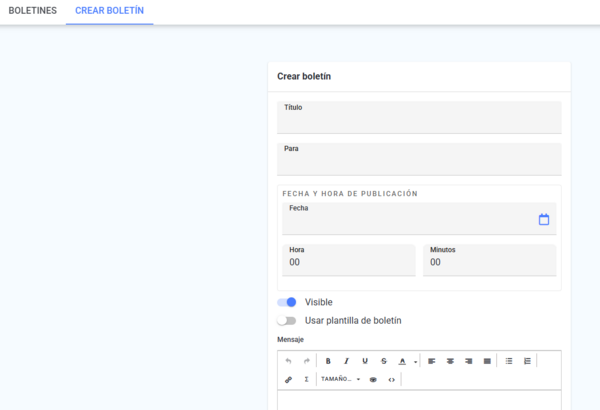This screenshot has width=600, height=410.
Task: Apply italic formatting in message editor
Action: (346, 361)
